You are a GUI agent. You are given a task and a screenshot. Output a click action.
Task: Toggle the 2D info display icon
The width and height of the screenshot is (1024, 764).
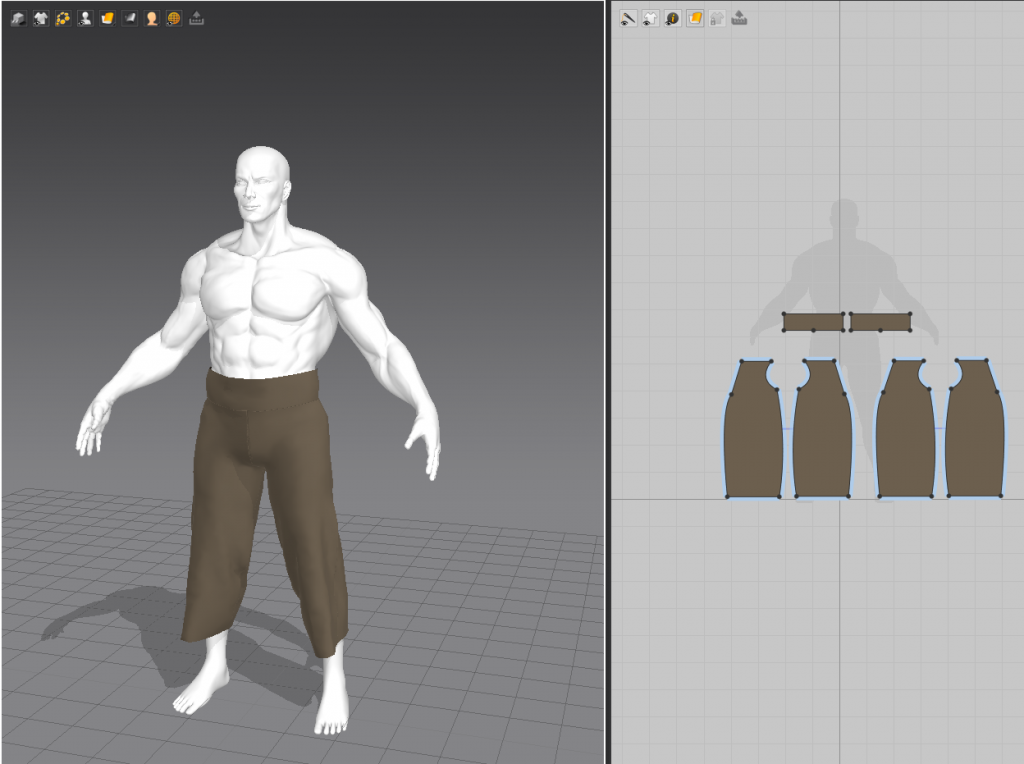(673, 18)
